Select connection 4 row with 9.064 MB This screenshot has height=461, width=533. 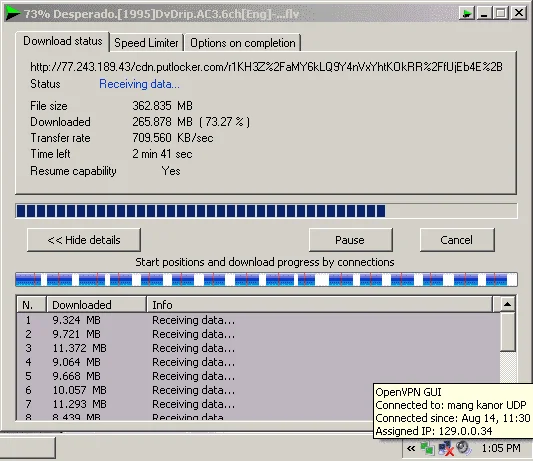point(258,362)
